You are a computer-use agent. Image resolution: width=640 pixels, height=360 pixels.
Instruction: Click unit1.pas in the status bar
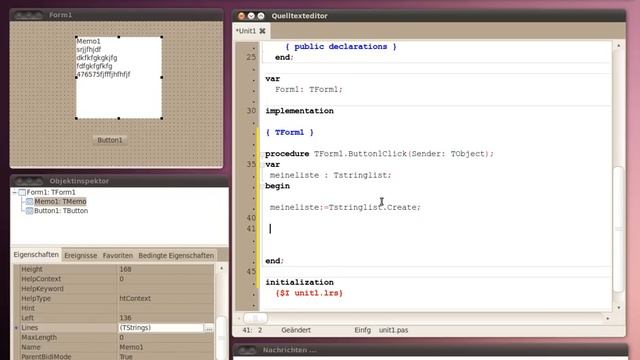pos(393,330)
